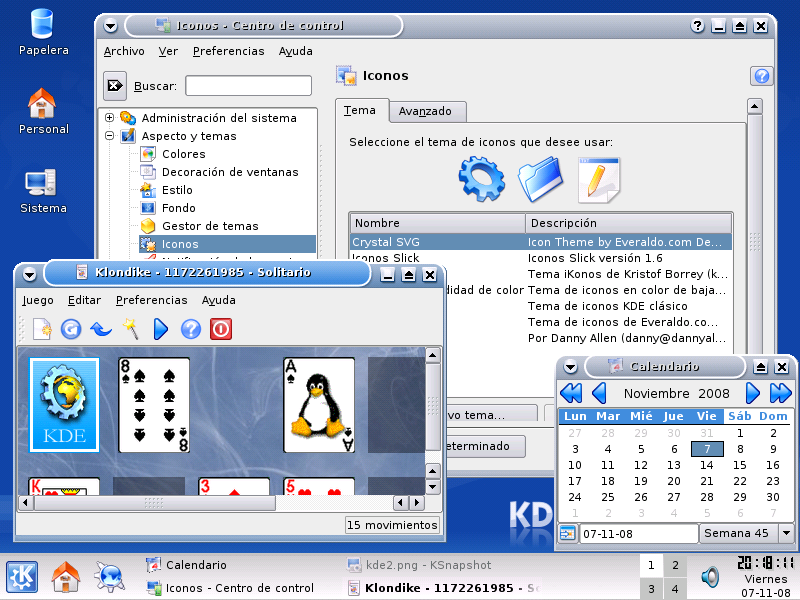Select day 14 in the calendar
The image size is (800, 600).
coord(707,465)
